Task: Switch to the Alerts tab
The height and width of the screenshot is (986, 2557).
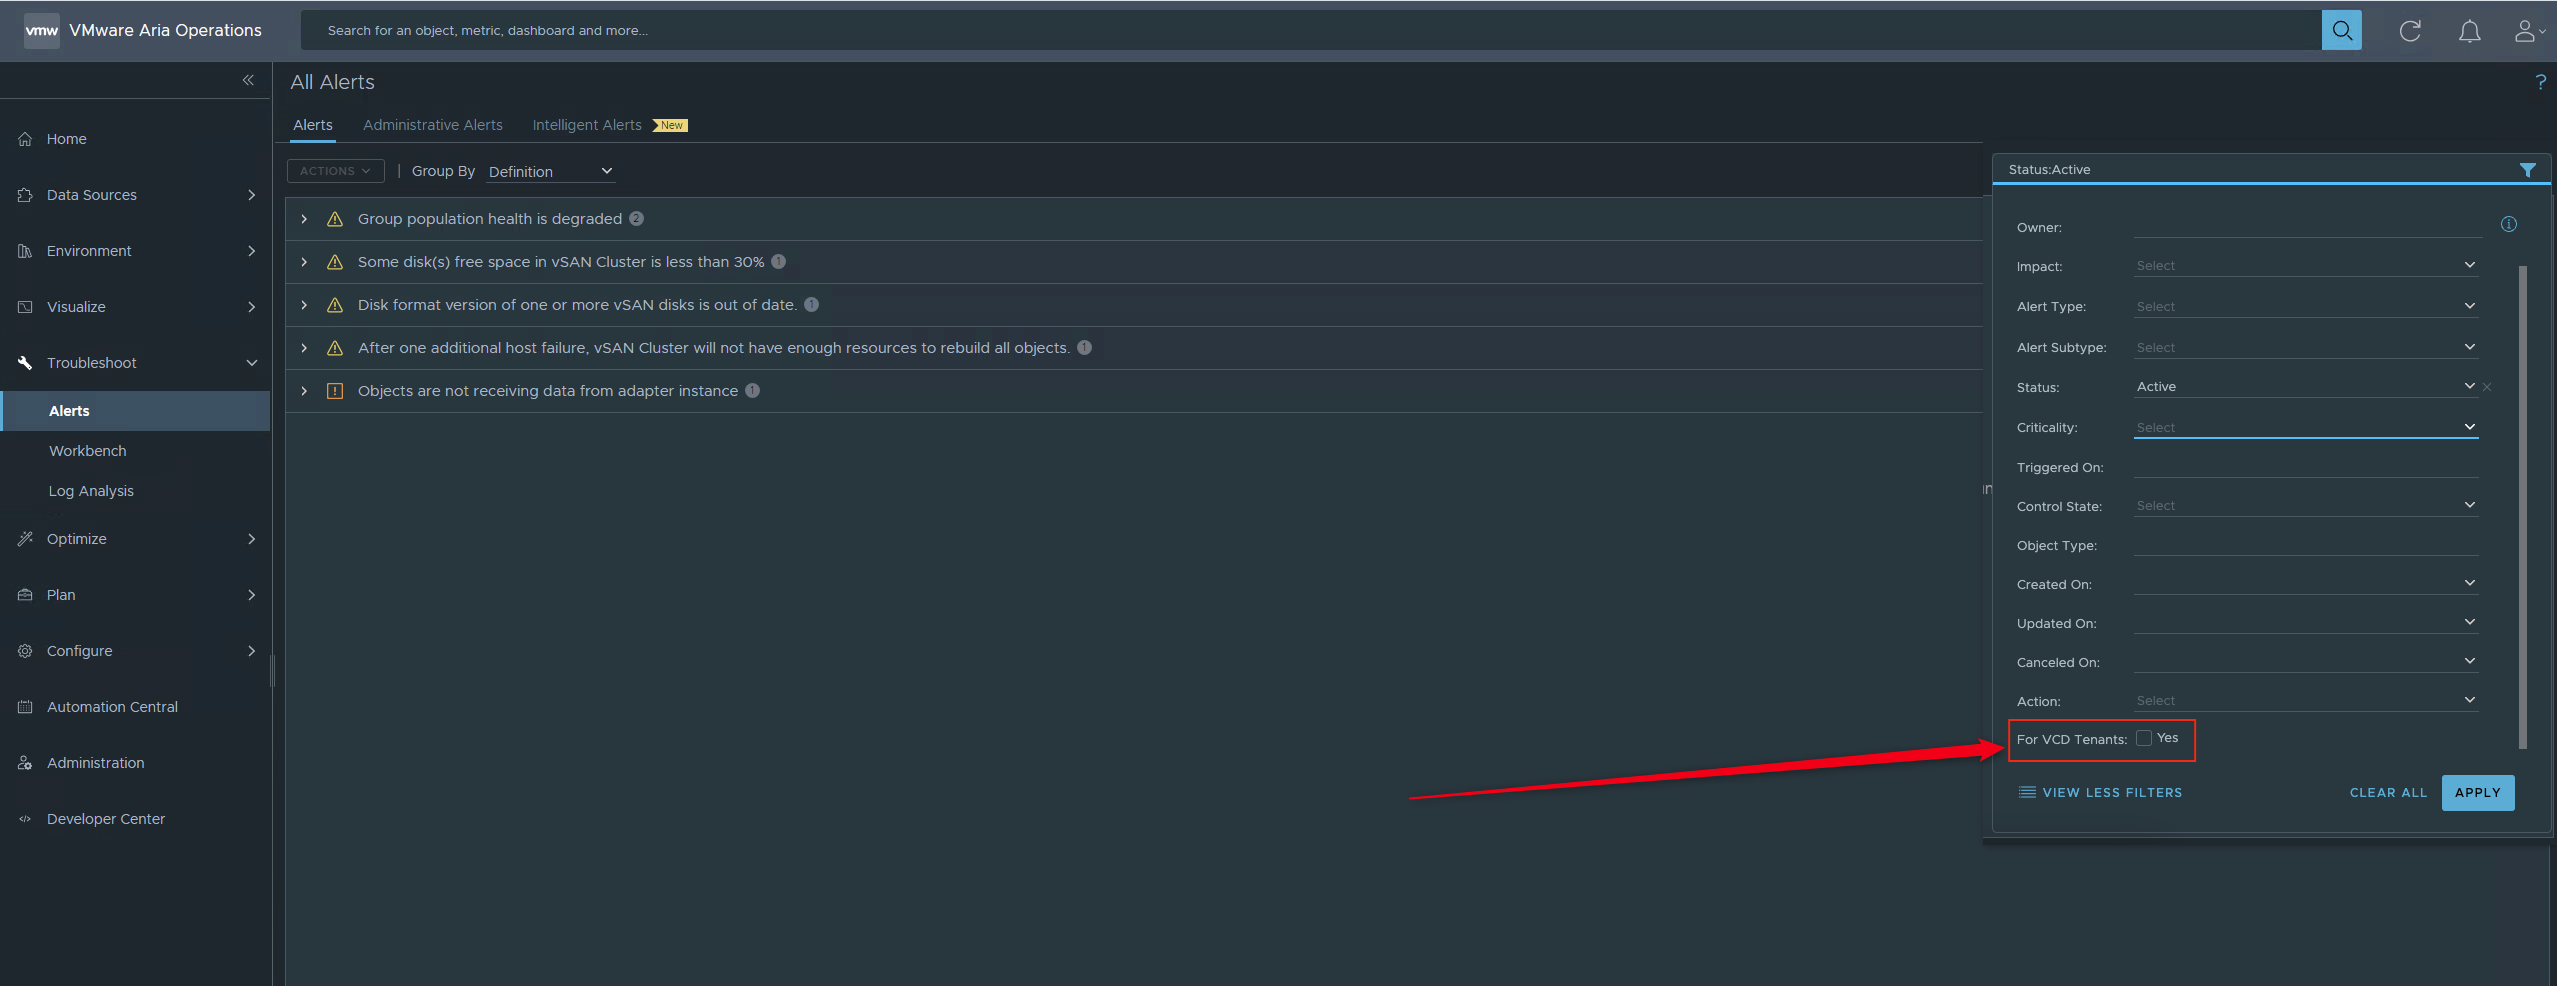Action: coord(313,125)
